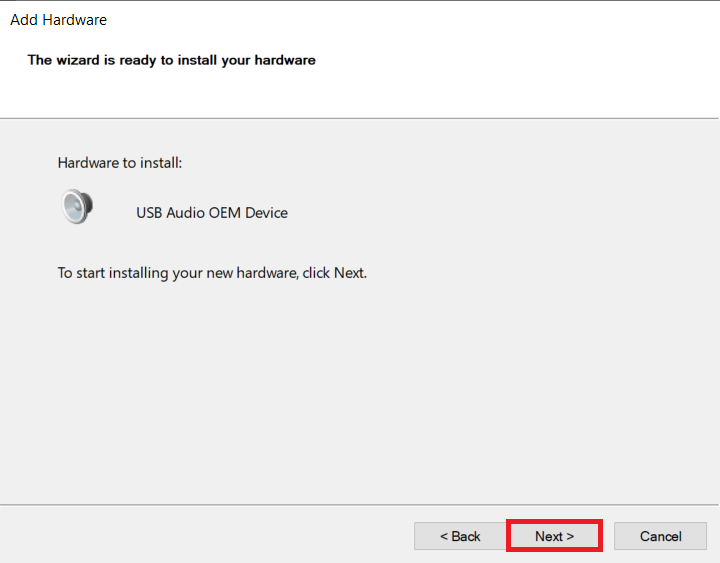This screenshot has width=720, height=563.
Task: Go back with the Back button
Action: 460,536
